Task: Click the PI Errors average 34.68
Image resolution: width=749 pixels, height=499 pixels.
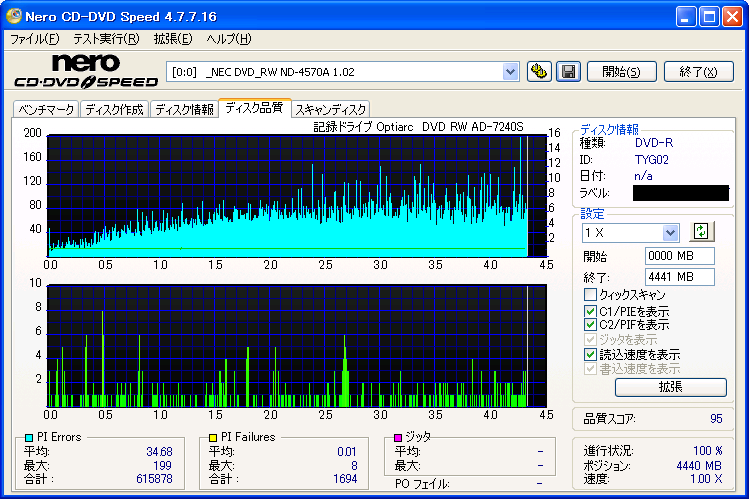Action: coord(160,451)
